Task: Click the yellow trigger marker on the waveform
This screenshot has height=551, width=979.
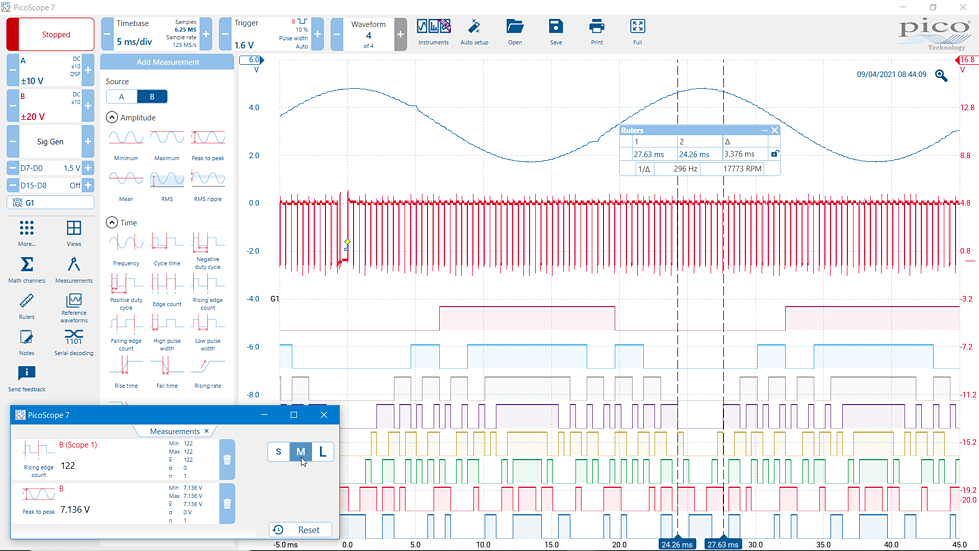Action: pos(347,242)
